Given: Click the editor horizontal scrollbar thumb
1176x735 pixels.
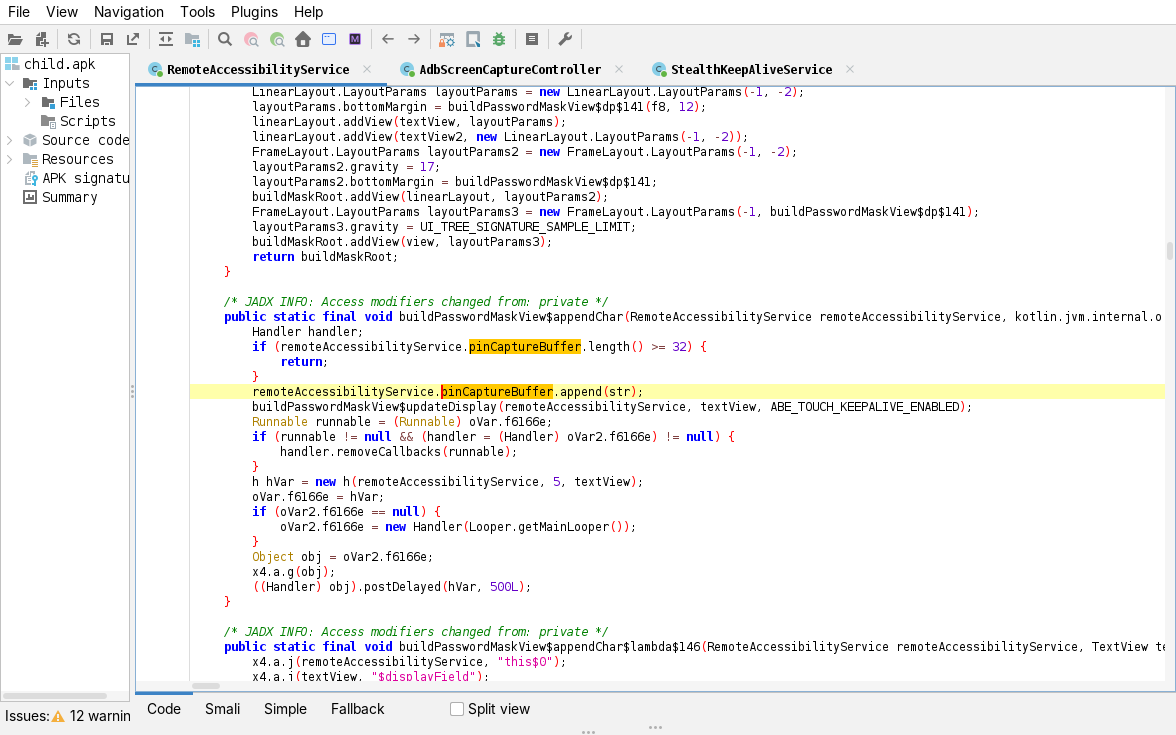Looking at the screenshot, I should (x=206, y=686).
